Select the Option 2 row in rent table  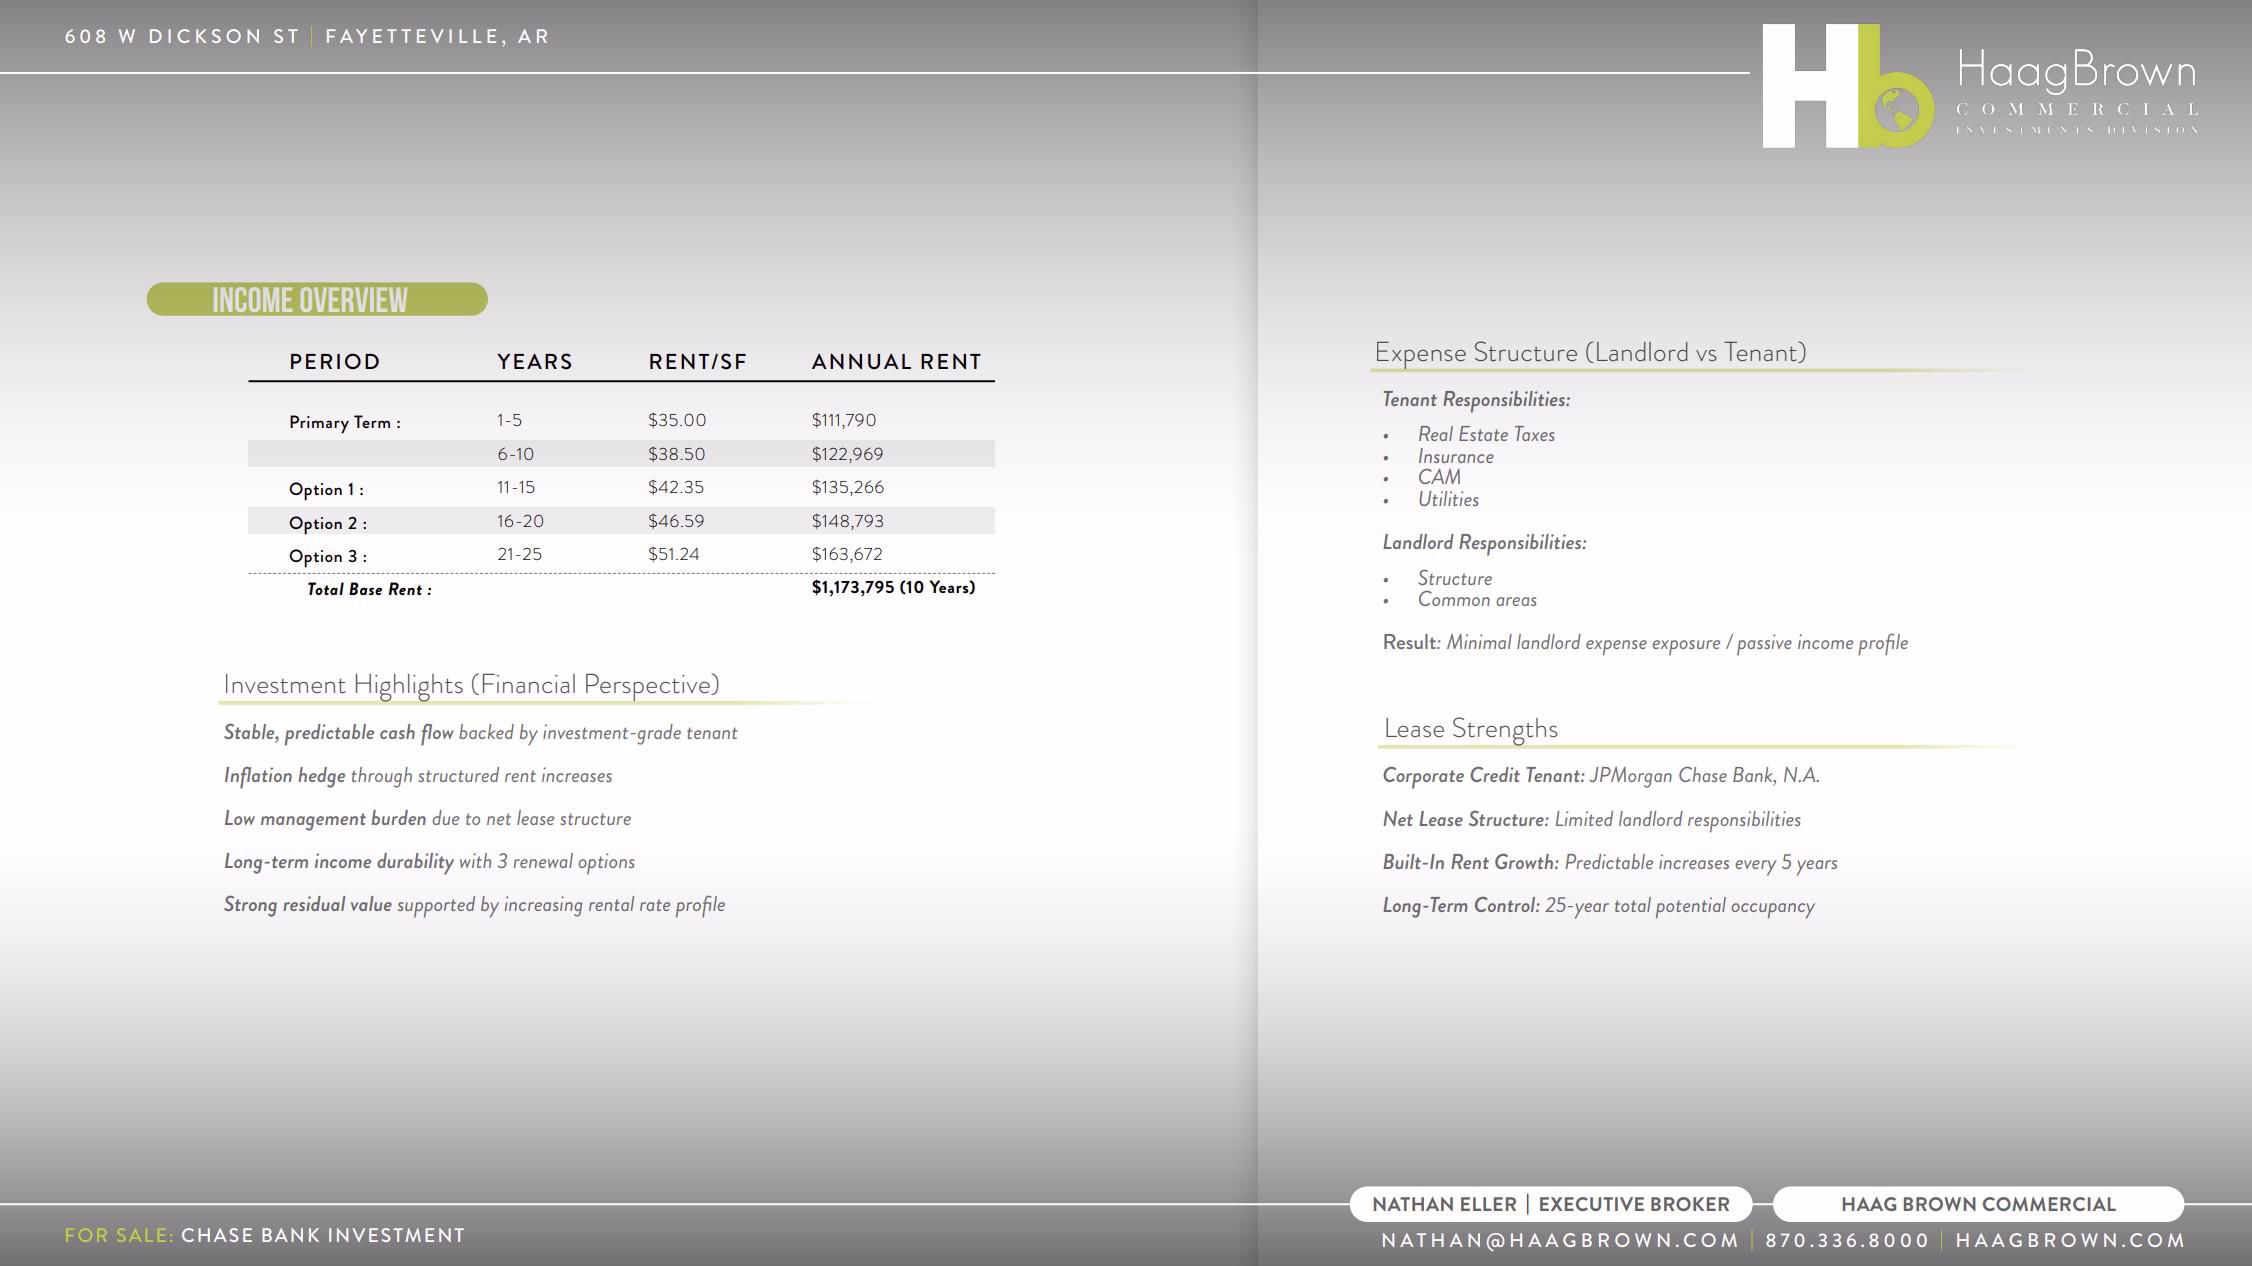pyautogui.click(x=621, y=521)
